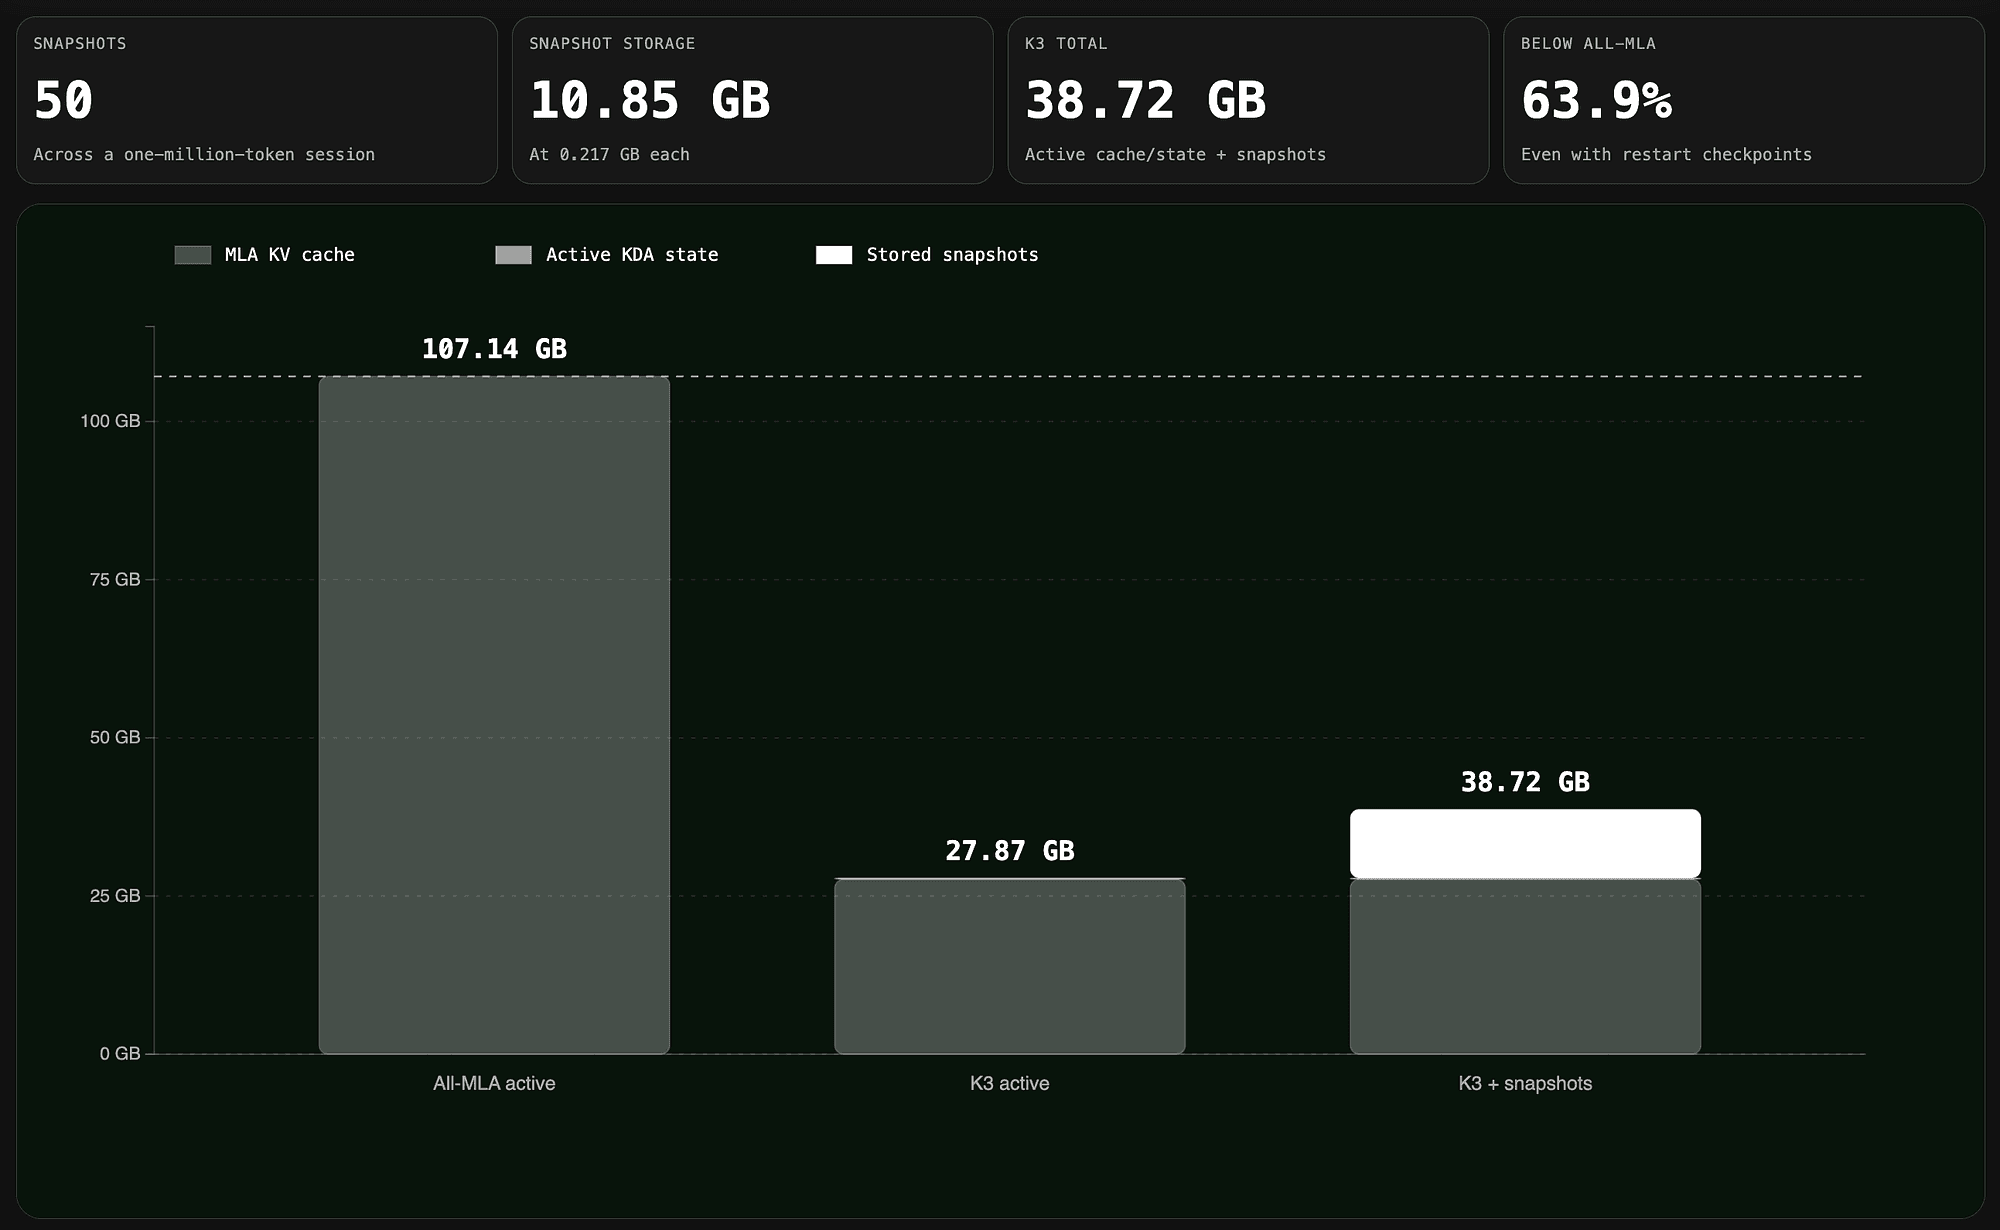Toggle the Stored snapshots legend swatch
Image resolution: width=2000 pixels, height=1230 pixels.
pos(834,255)
